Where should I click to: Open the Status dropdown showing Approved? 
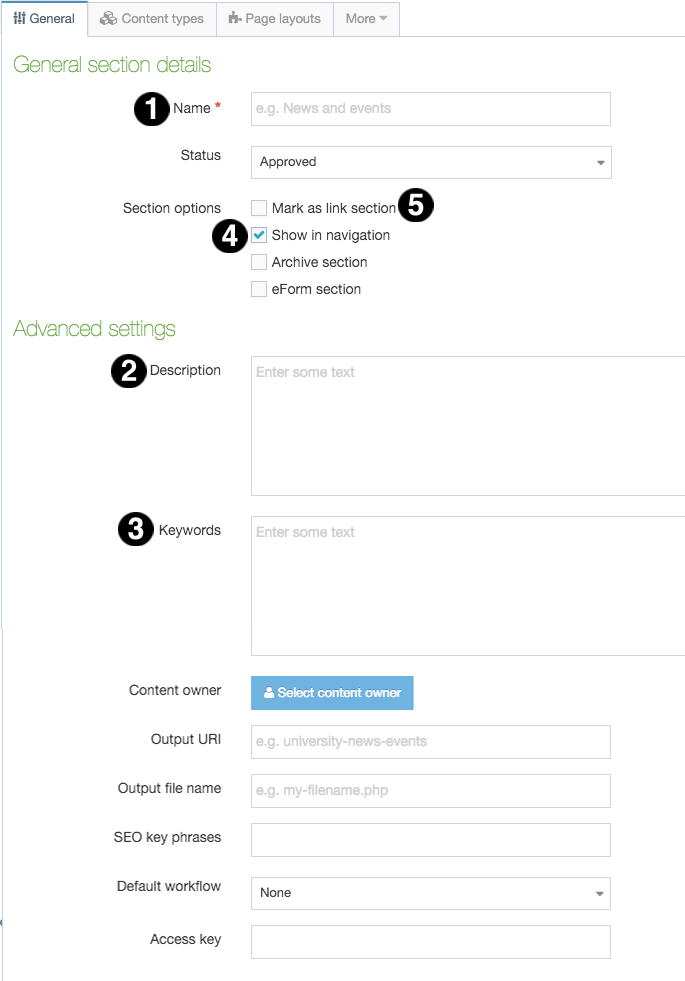tap(430, 162)
